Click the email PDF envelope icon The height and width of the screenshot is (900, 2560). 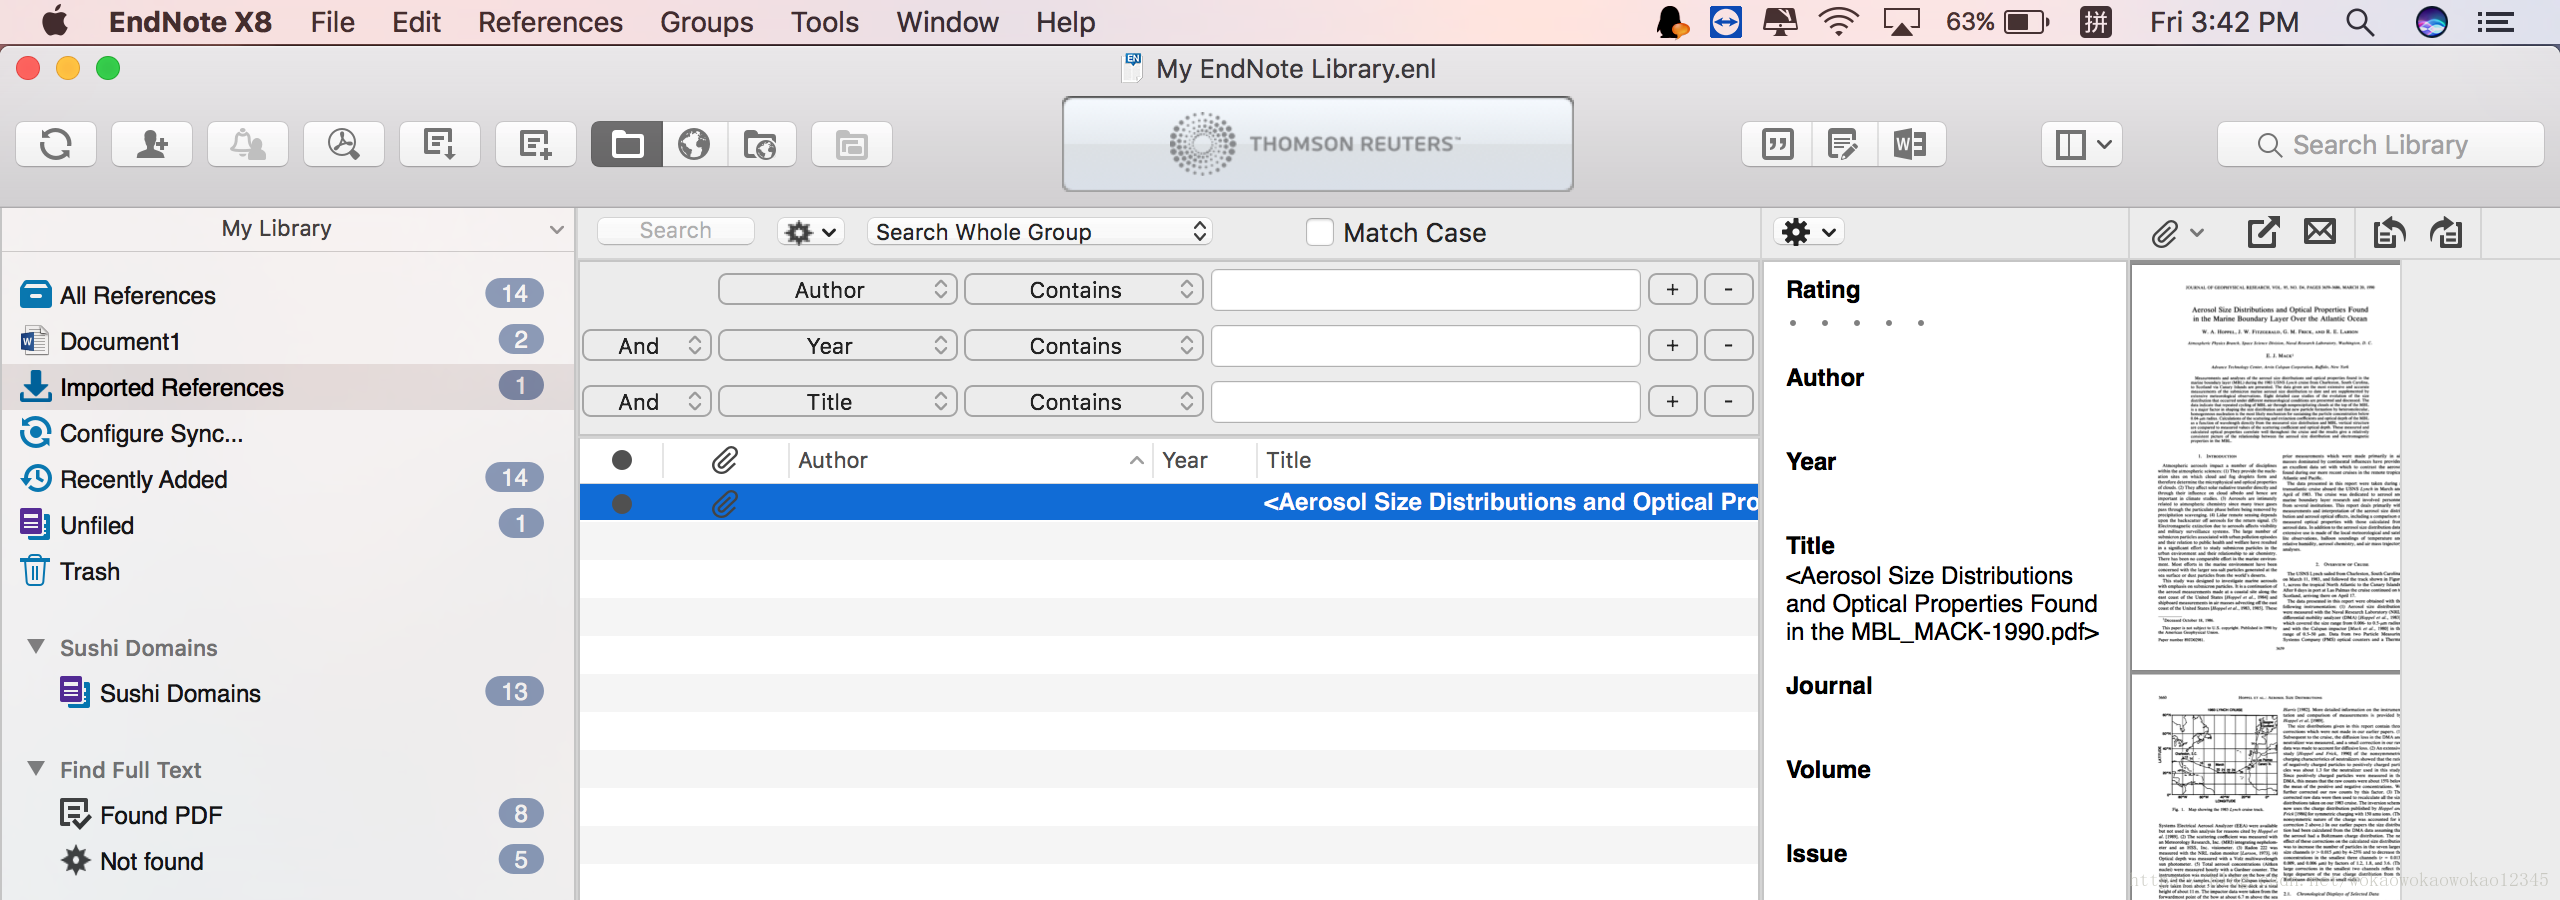click(2320, 232)
